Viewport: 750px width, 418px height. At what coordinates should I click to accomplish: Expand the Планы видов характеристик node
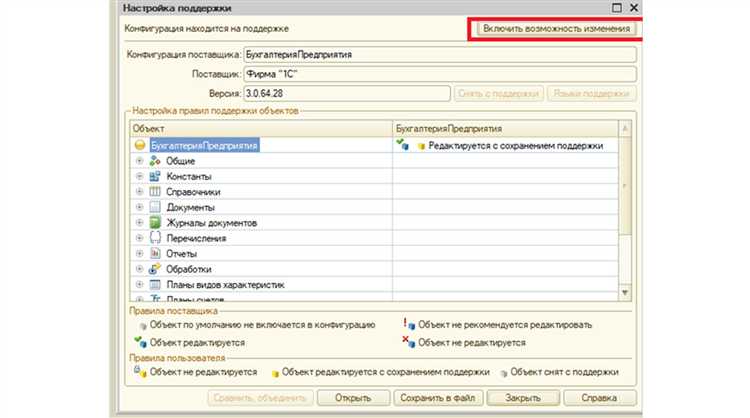139,285
